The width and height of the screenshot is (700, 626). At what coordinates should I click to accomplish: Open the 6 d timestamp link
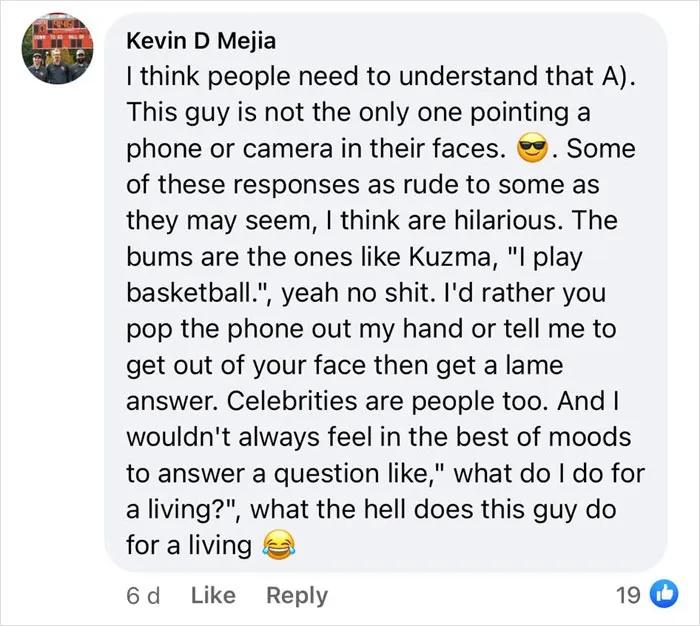pyautogui.click(x=142, y=596)
